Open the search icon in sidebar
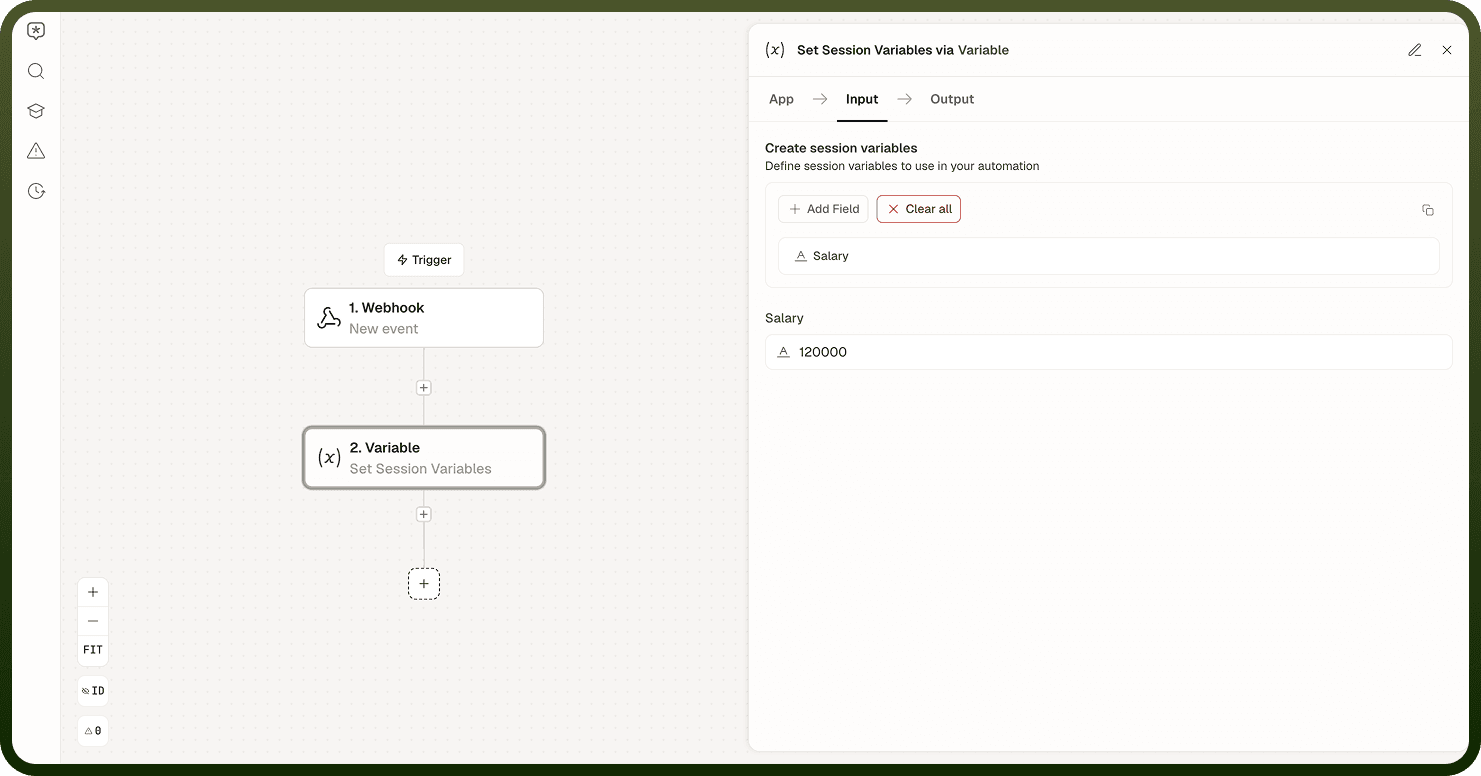This screenshot has width=1481, height=776. click(x=36, y=71)
